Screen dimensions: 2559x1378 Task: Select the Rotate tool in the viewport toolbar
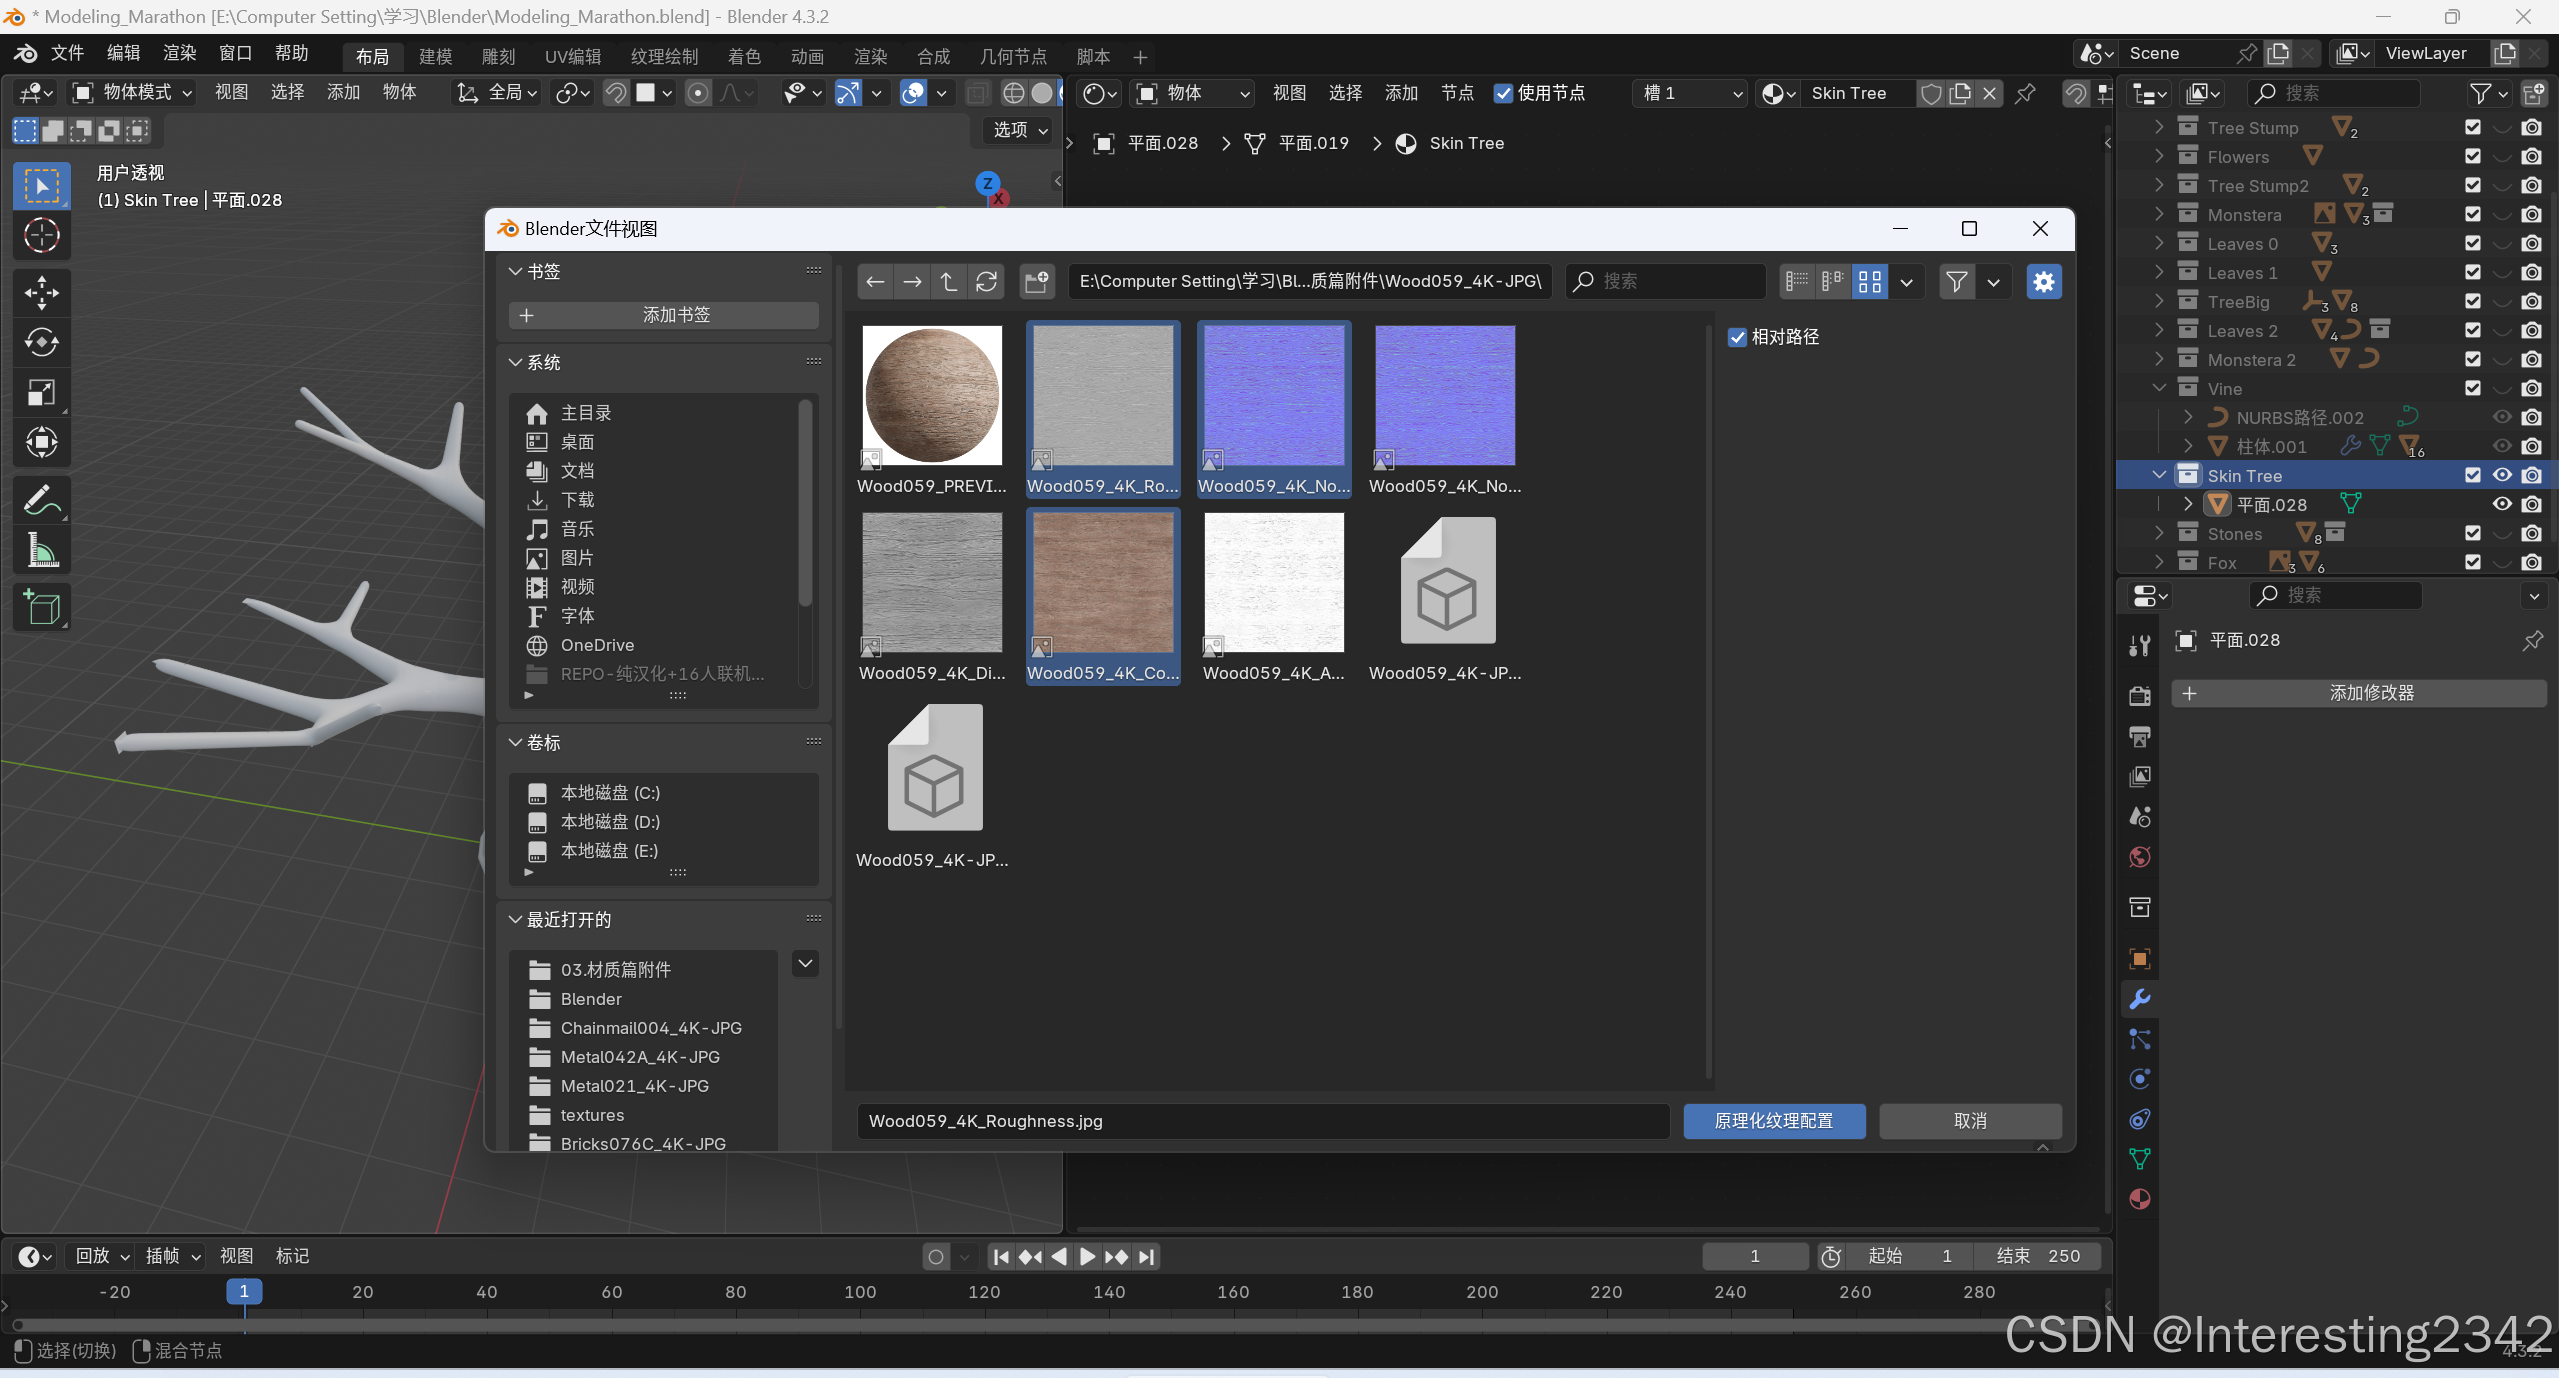tap(41, 343)
